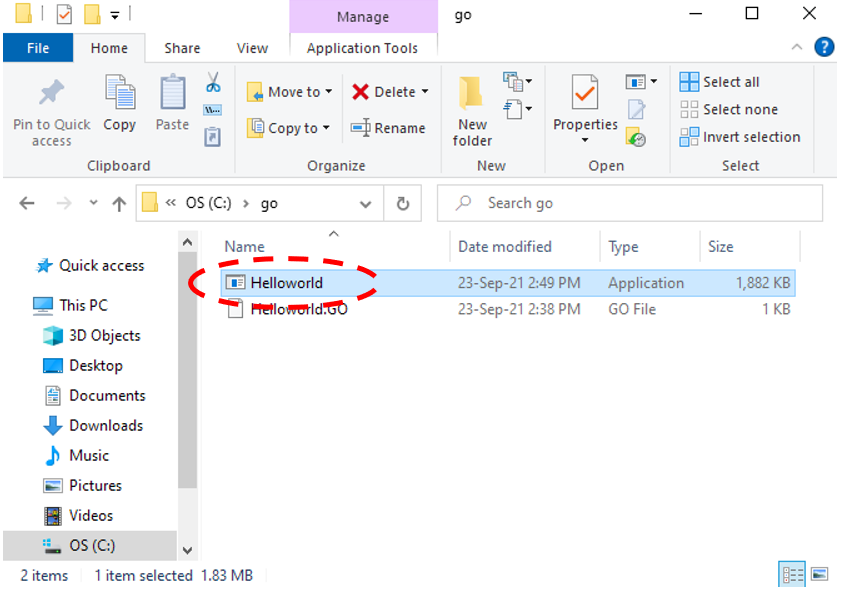The image size is (844, 596).
Task: Switch to large icons view in status bar
Action: [x=820, y=575]
